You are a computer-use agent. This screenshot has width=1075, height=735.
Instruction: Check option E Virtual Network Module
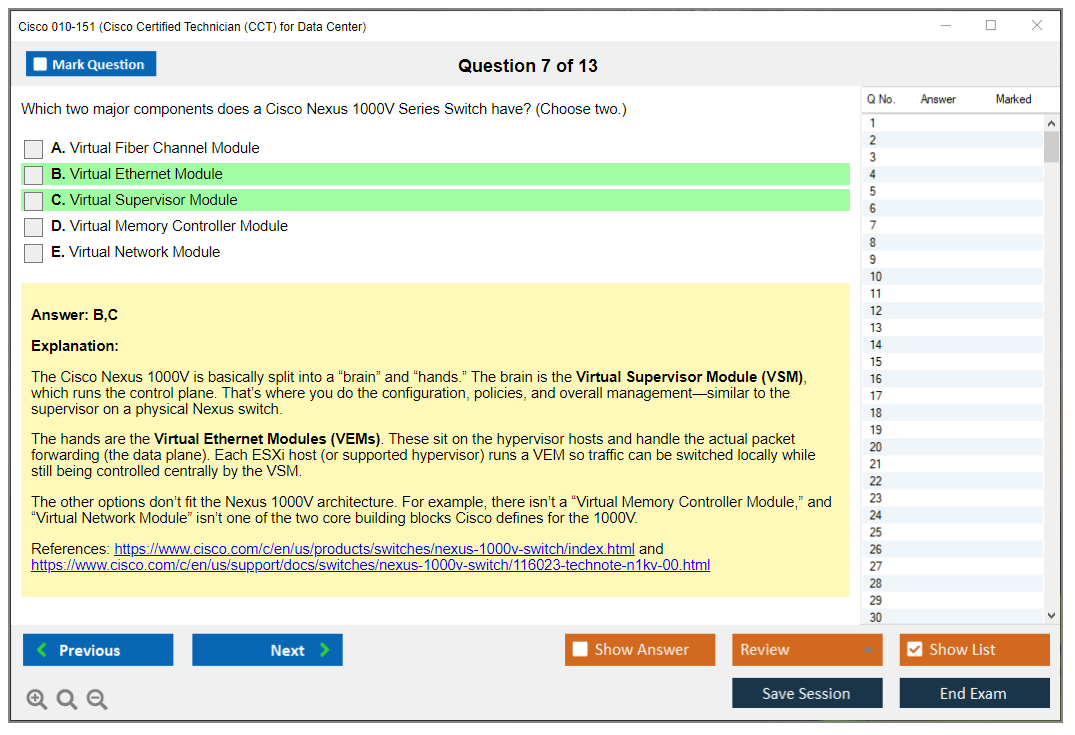click(x=34, y=253)
